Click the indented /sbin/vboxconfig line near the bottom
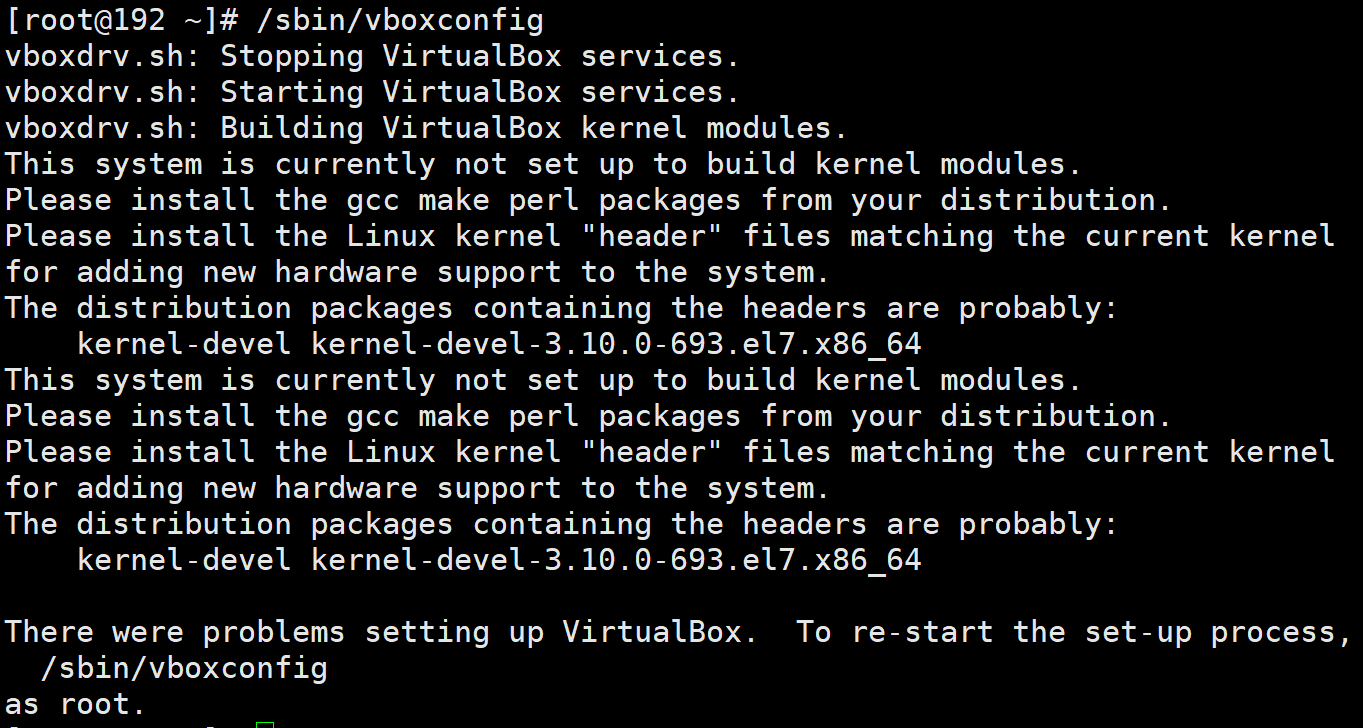The image size is (1363, 728). point(184,668)
